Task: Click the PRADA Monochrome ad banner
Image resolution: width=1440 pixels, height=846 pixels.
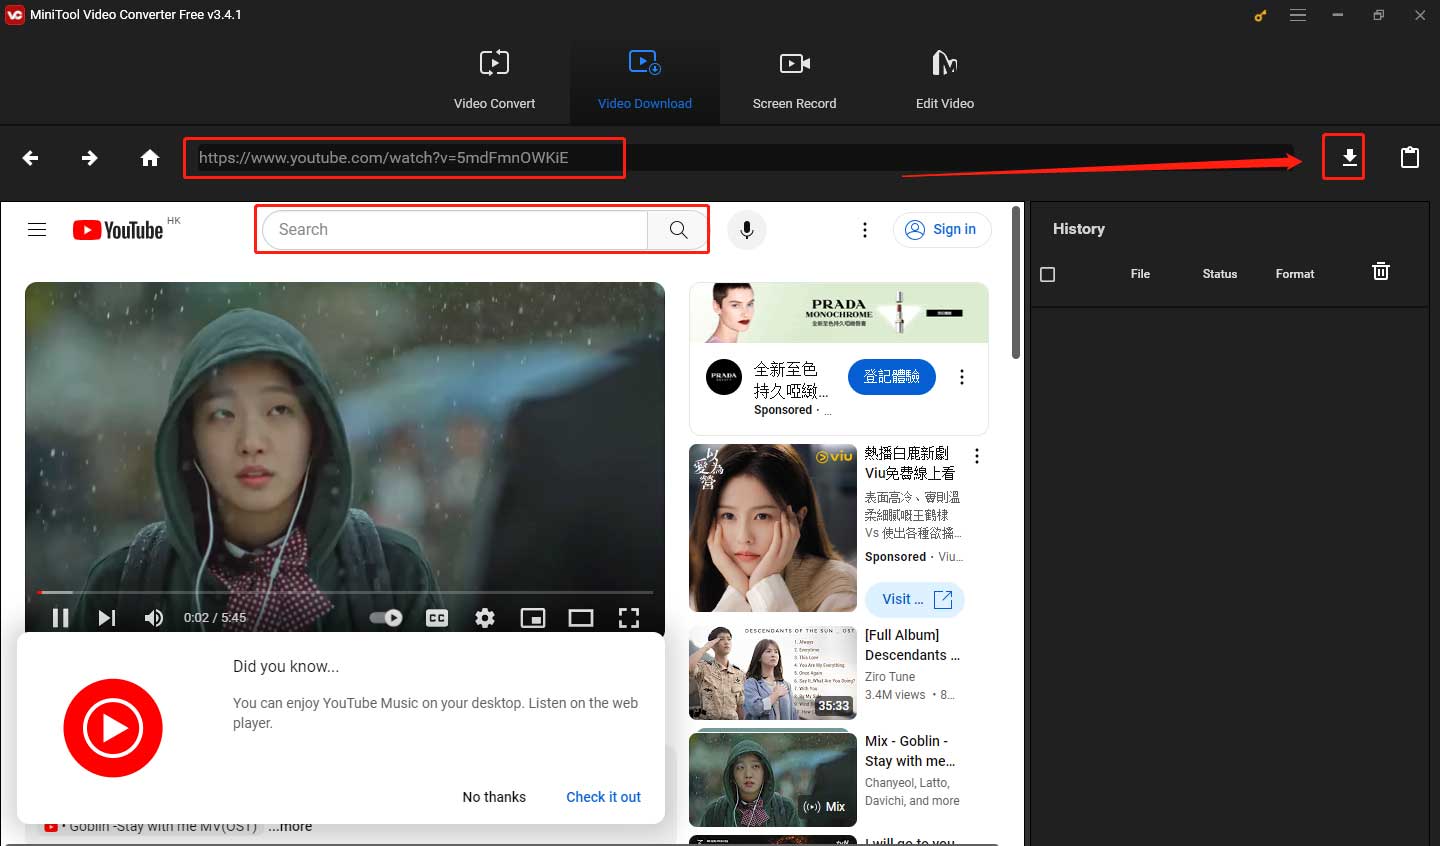Action: pos(839,313)
